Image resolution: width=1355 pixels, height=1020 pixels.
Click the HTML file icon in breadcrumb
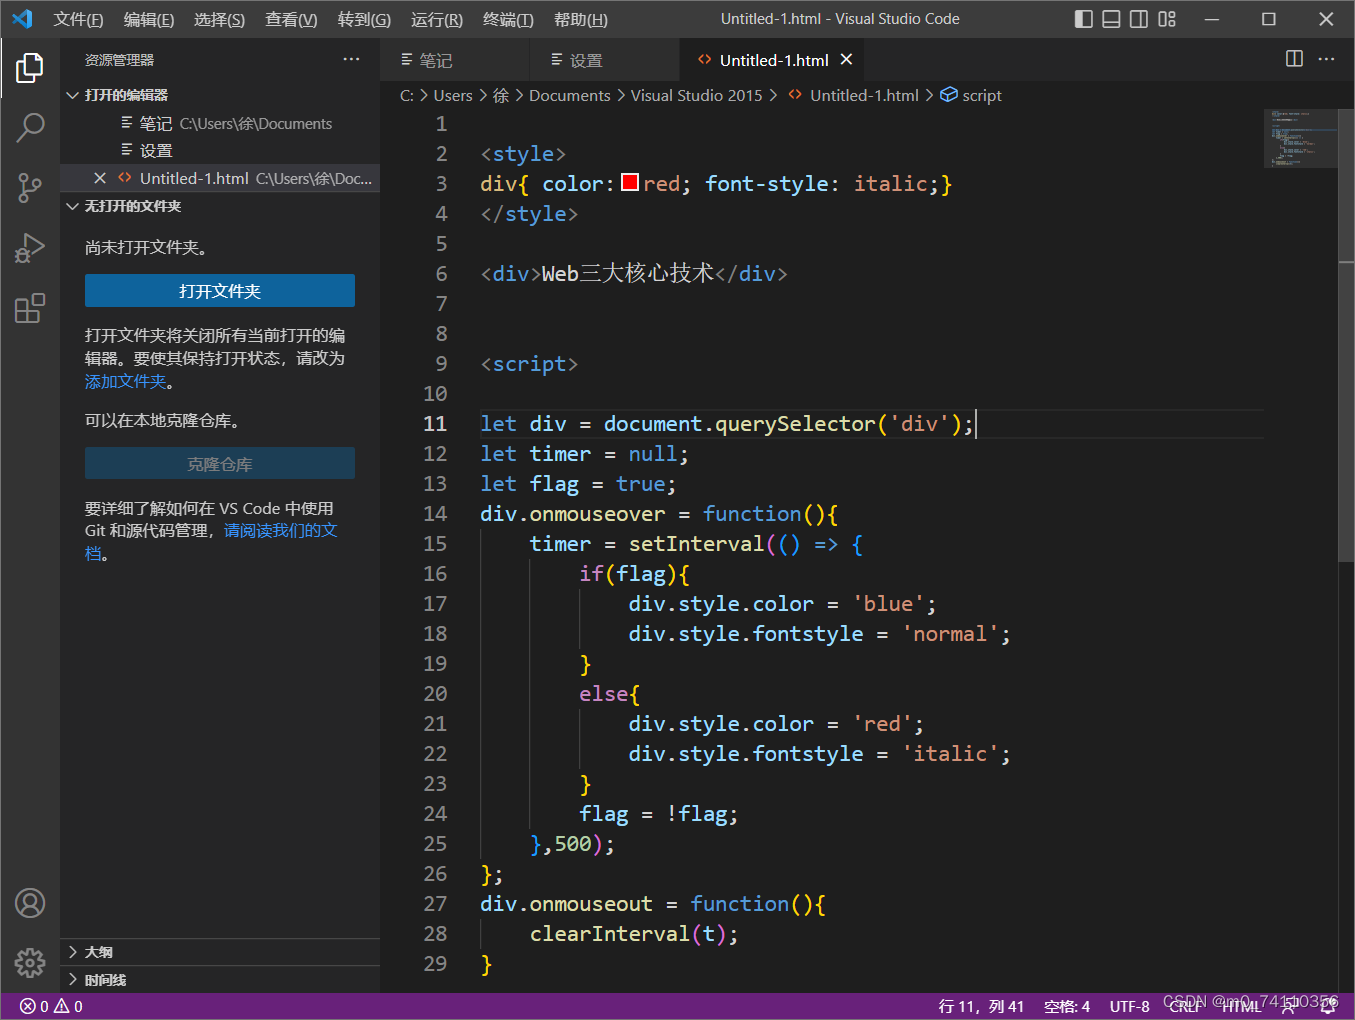coord(795,95)
